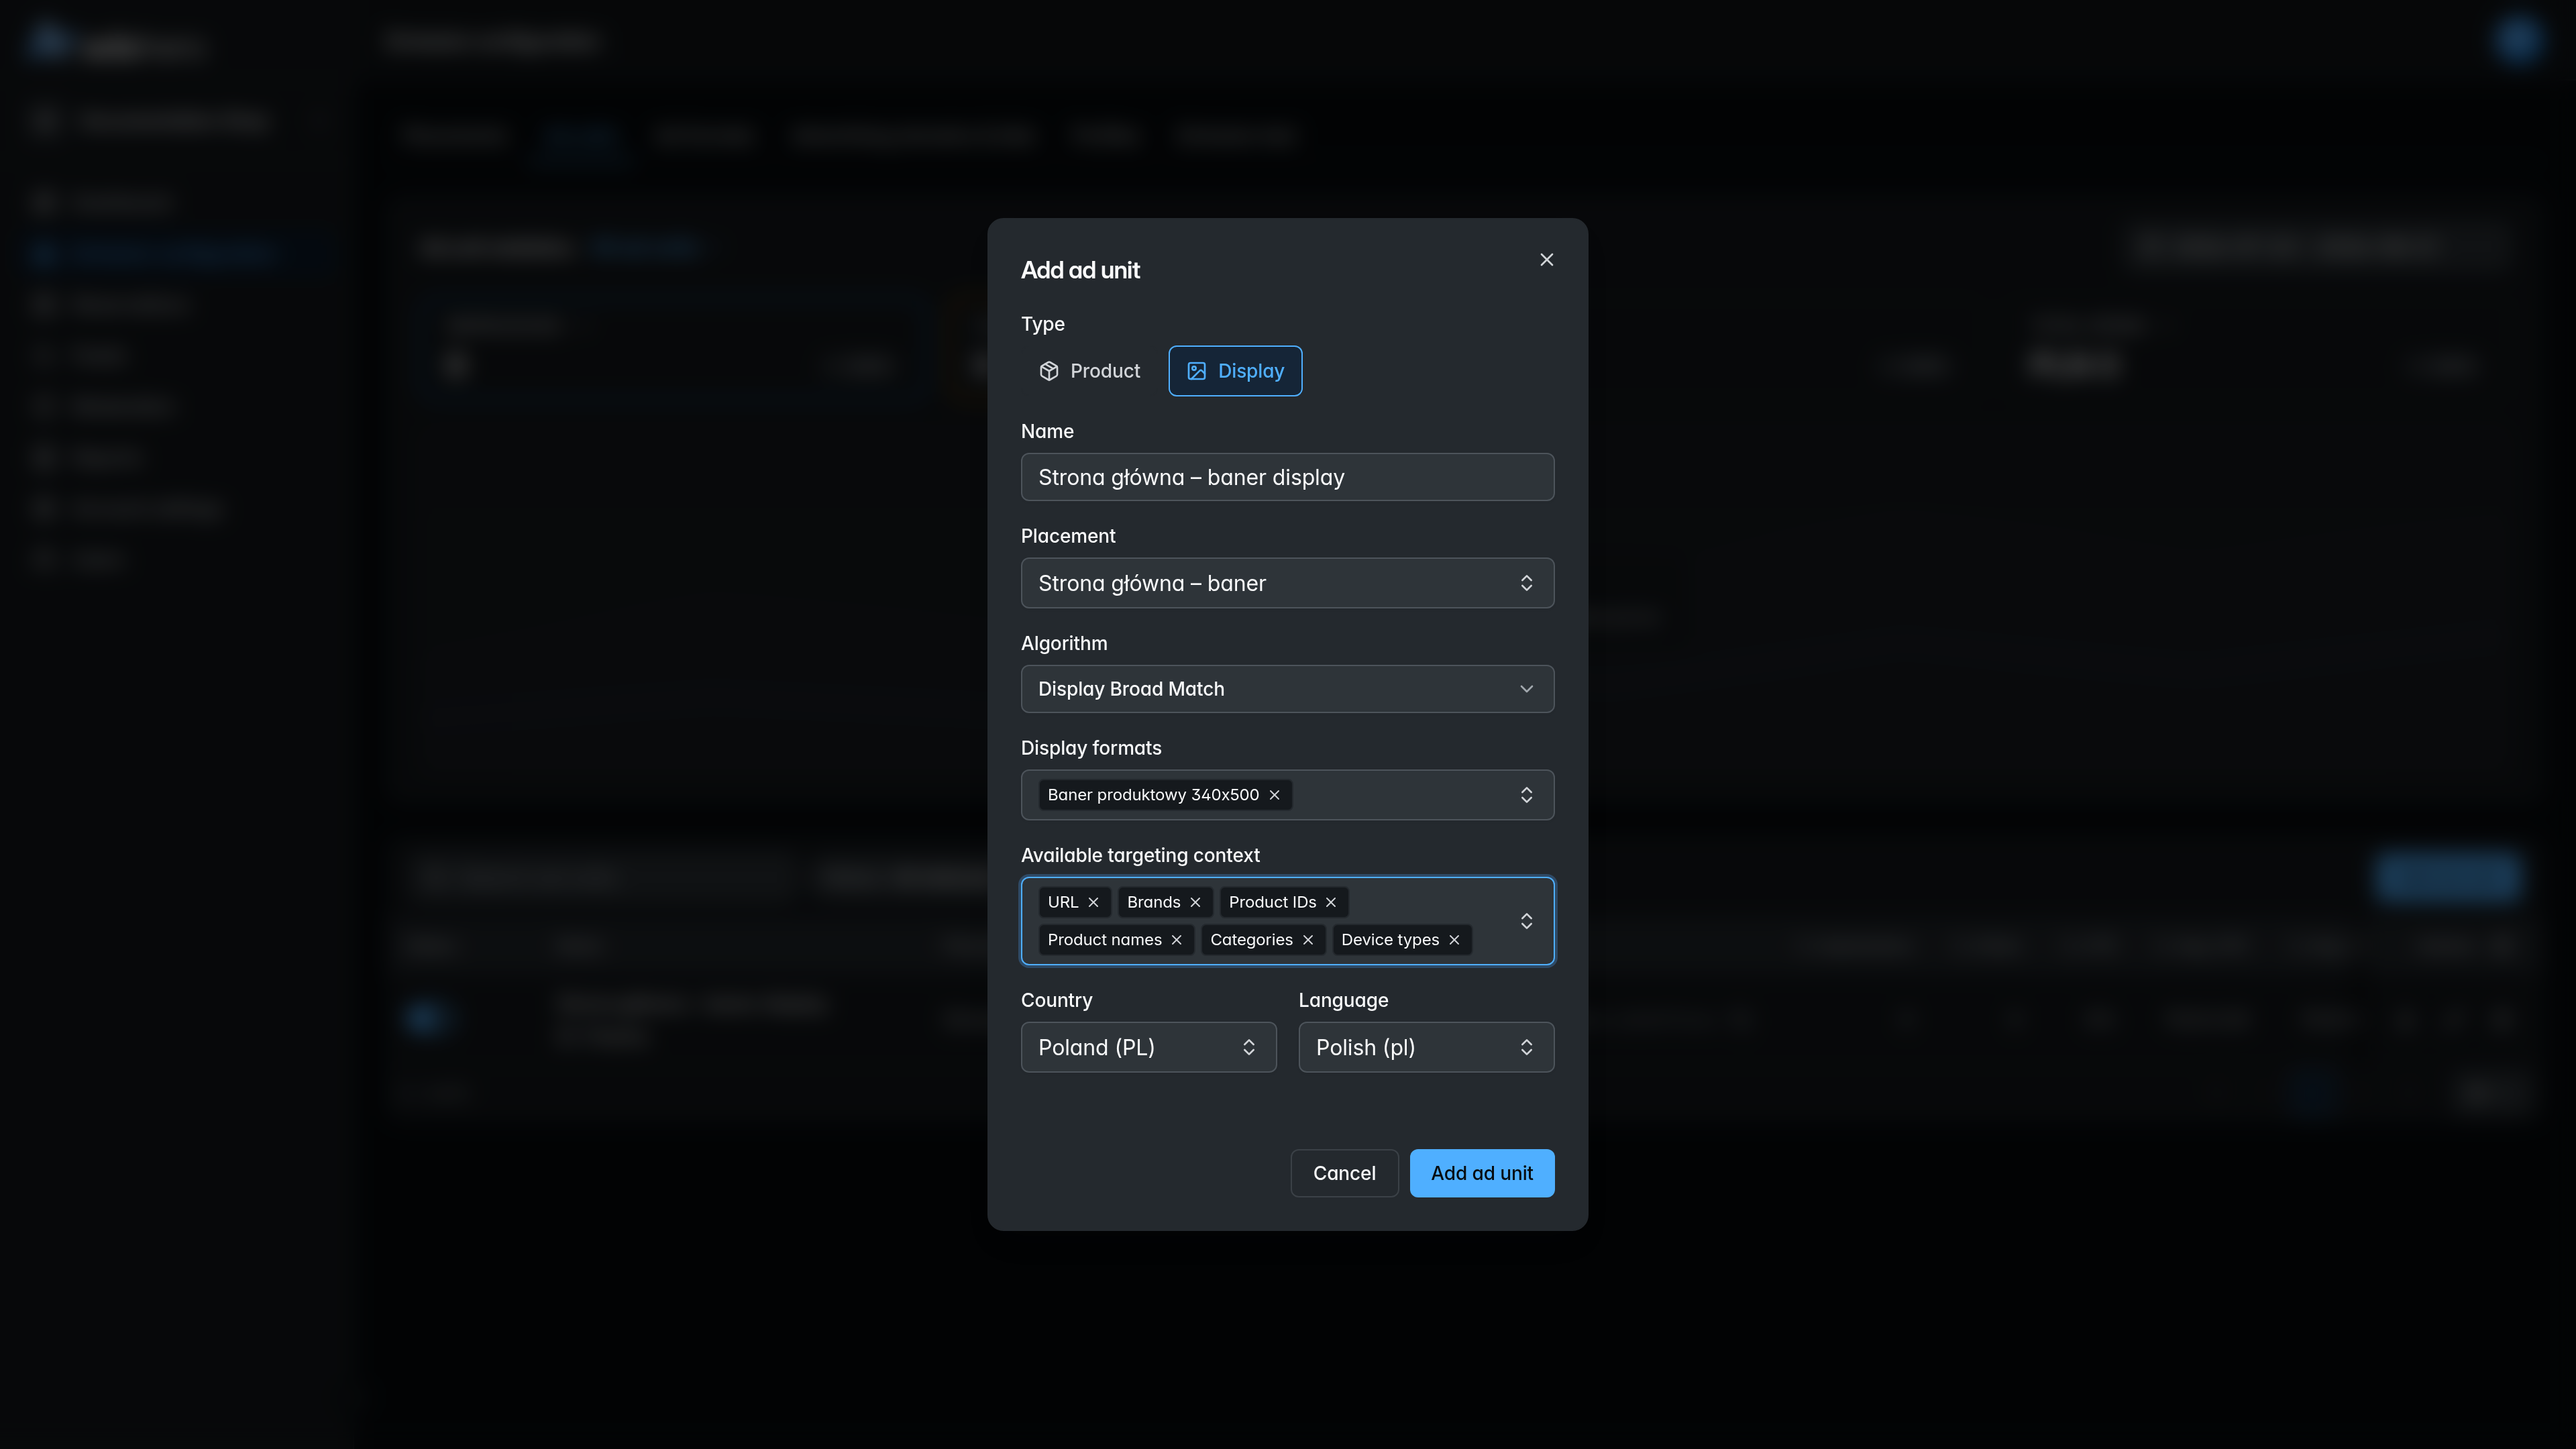The width and height of the screenshot is (2576, 1449).
Task: Select the Display type option
Action: [x=1235, y=371]
